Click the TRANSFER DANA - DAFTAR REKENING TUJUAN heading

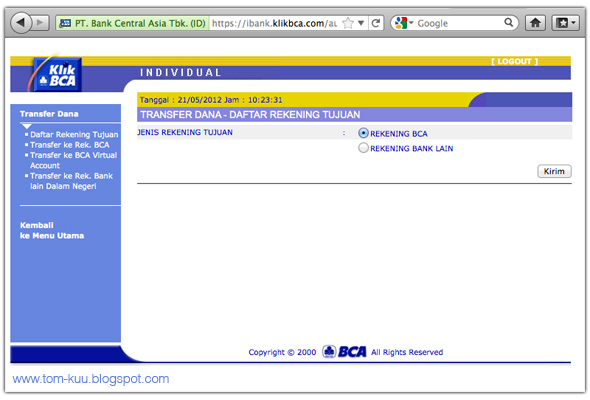[250, 114]
